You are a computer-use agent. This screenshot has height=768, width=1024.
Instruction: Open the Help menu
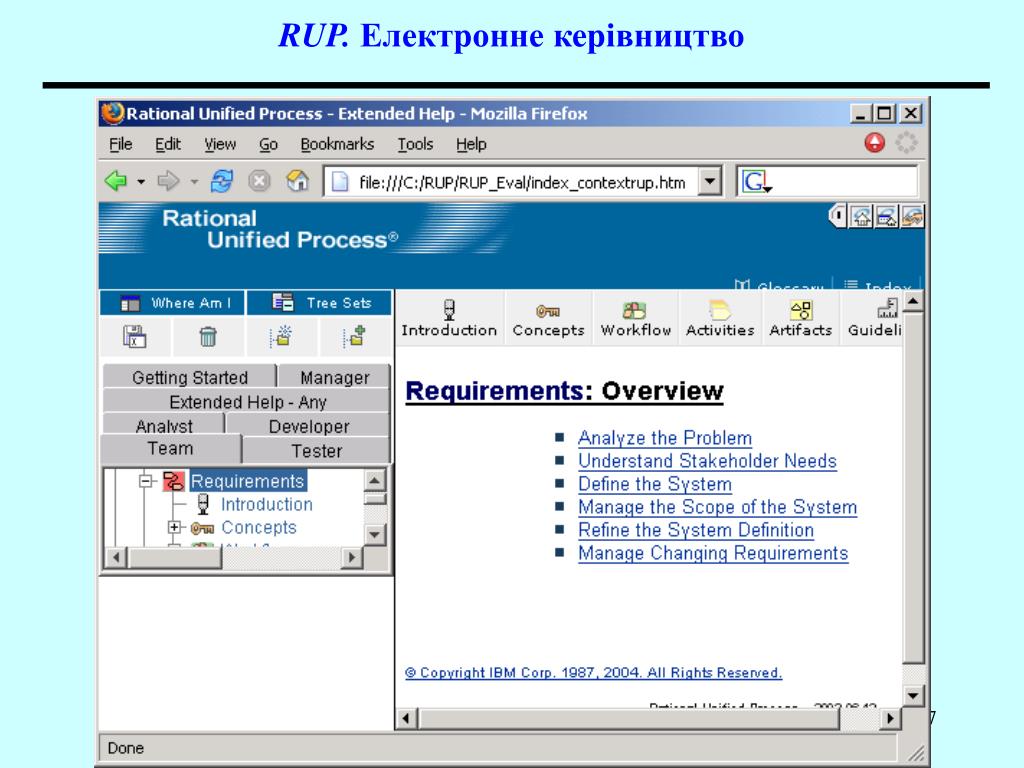[471, 144]
